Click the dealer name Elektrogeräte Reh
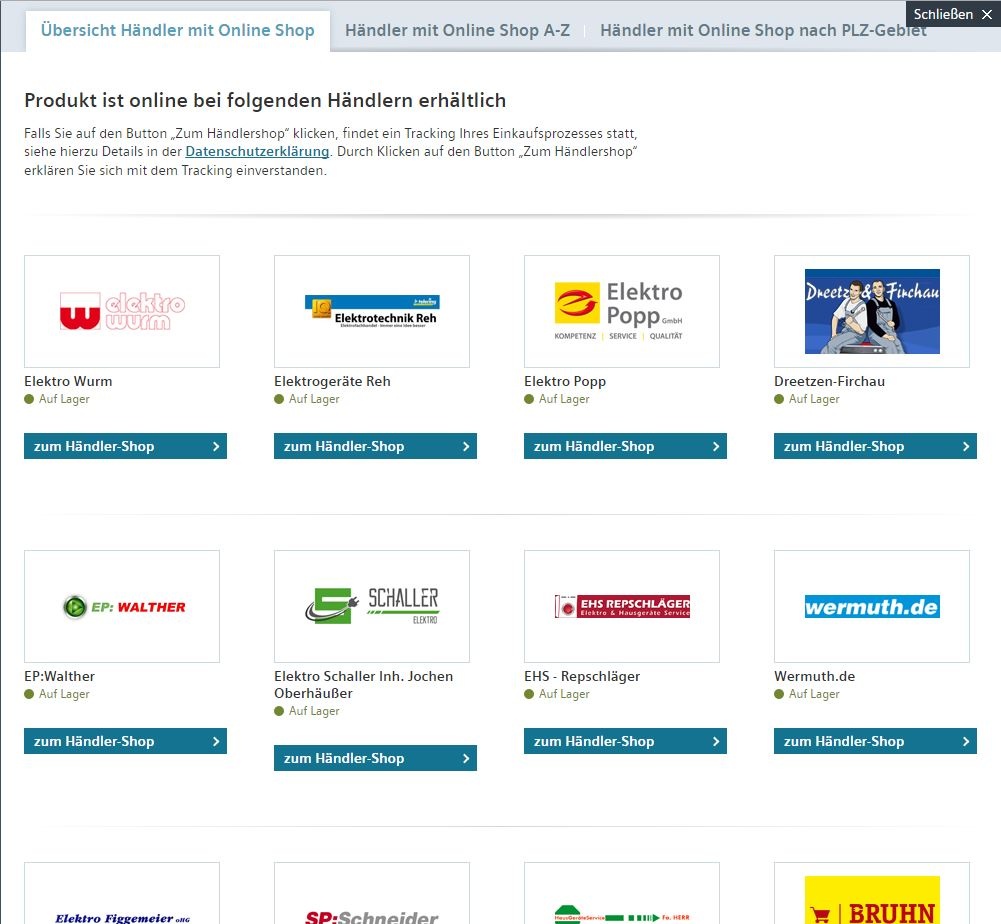Screen dimensions: 1001x924 point(332,381)
